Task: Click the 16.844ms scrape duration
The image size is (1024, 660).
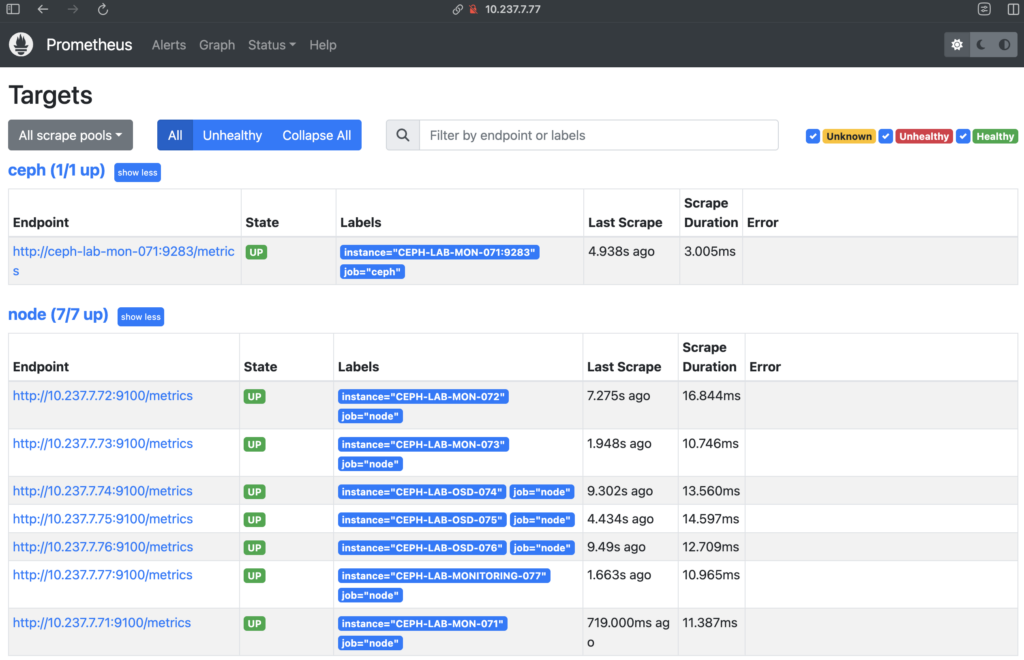Action: click(711, 396)
